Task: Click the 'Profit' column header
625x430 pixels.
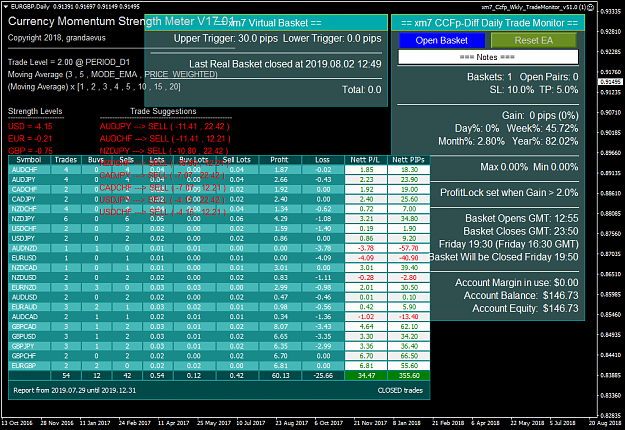Action: 279,160
